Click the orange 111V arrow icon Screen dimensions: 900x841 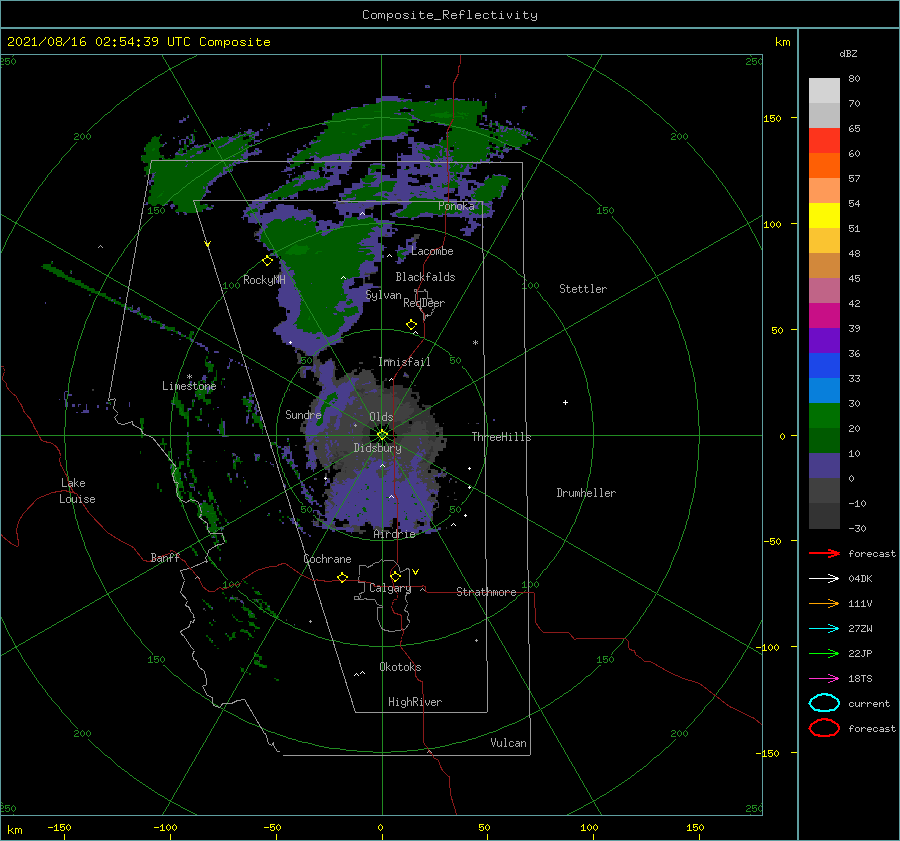[x=824, y=603]
